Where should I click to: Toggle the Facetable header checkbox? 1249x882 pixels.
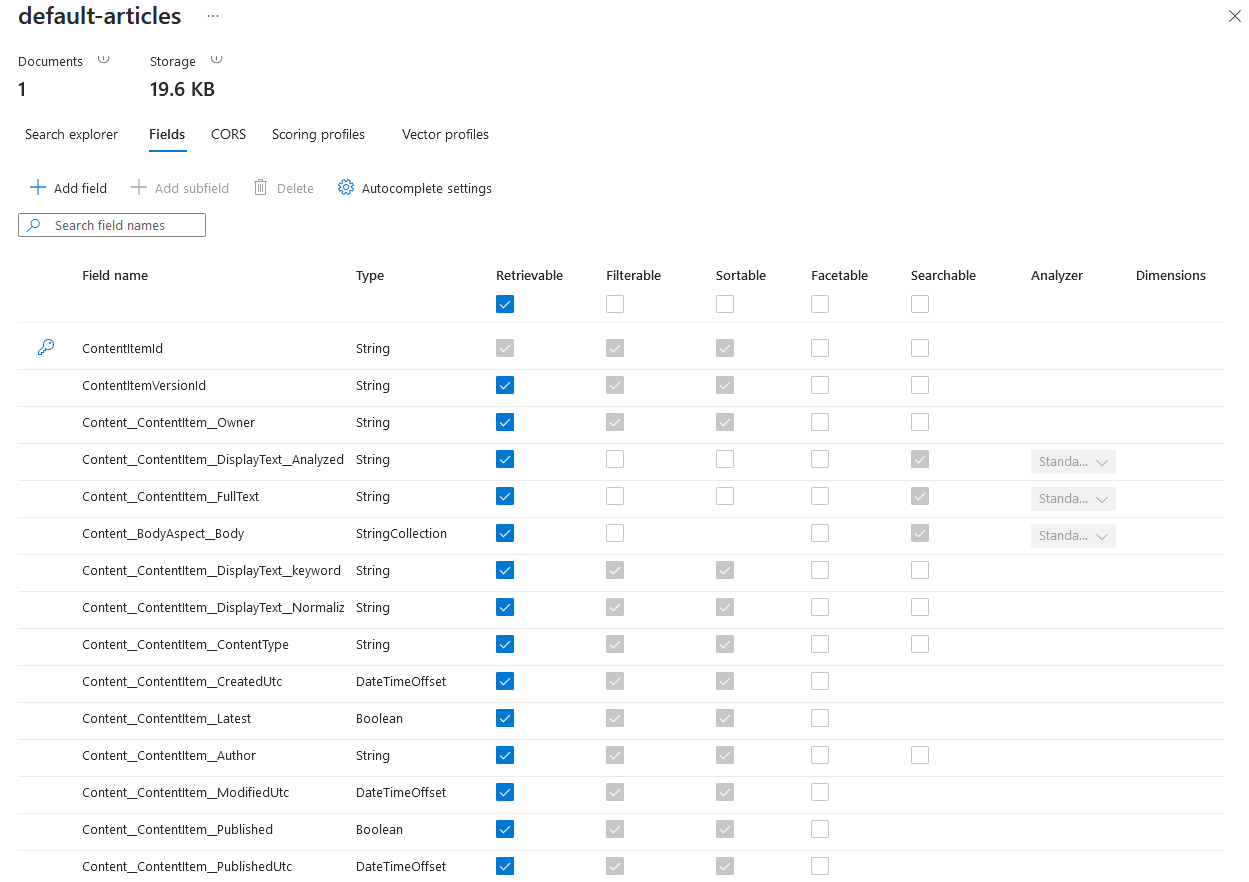point(820,304)
